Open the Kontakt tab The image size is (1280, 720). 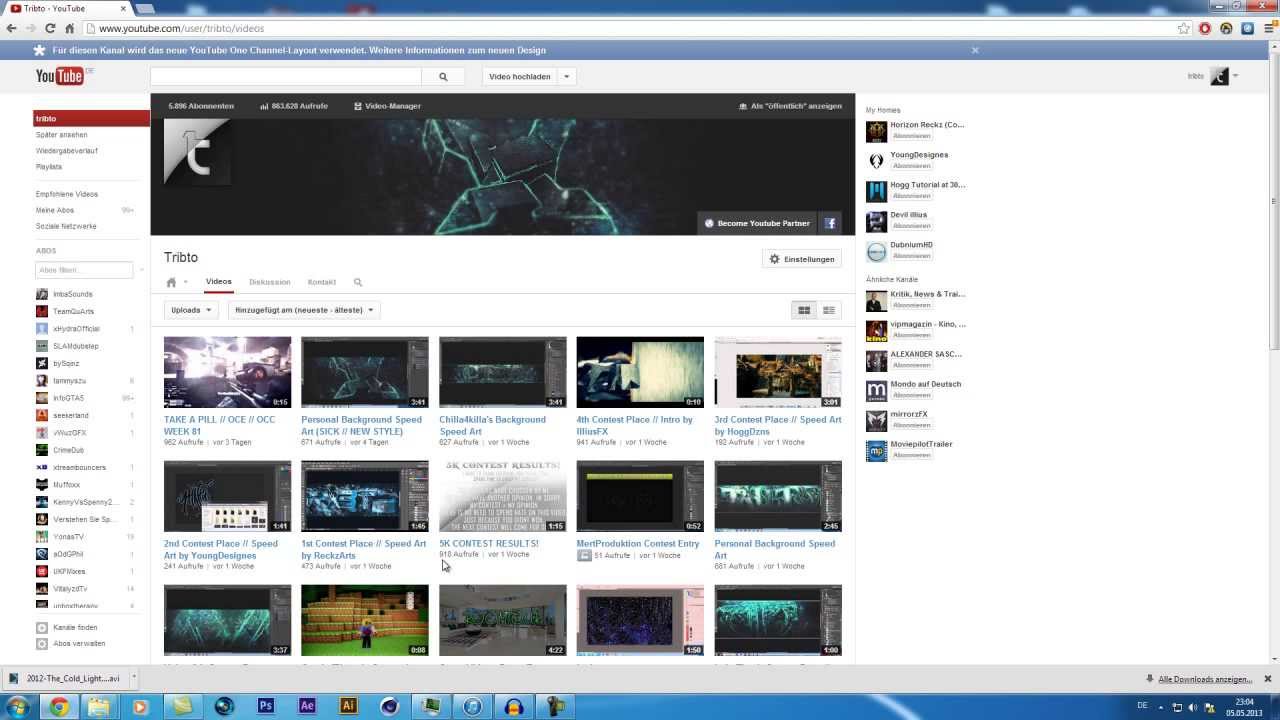pyautogui.click(x=322, y=283)
